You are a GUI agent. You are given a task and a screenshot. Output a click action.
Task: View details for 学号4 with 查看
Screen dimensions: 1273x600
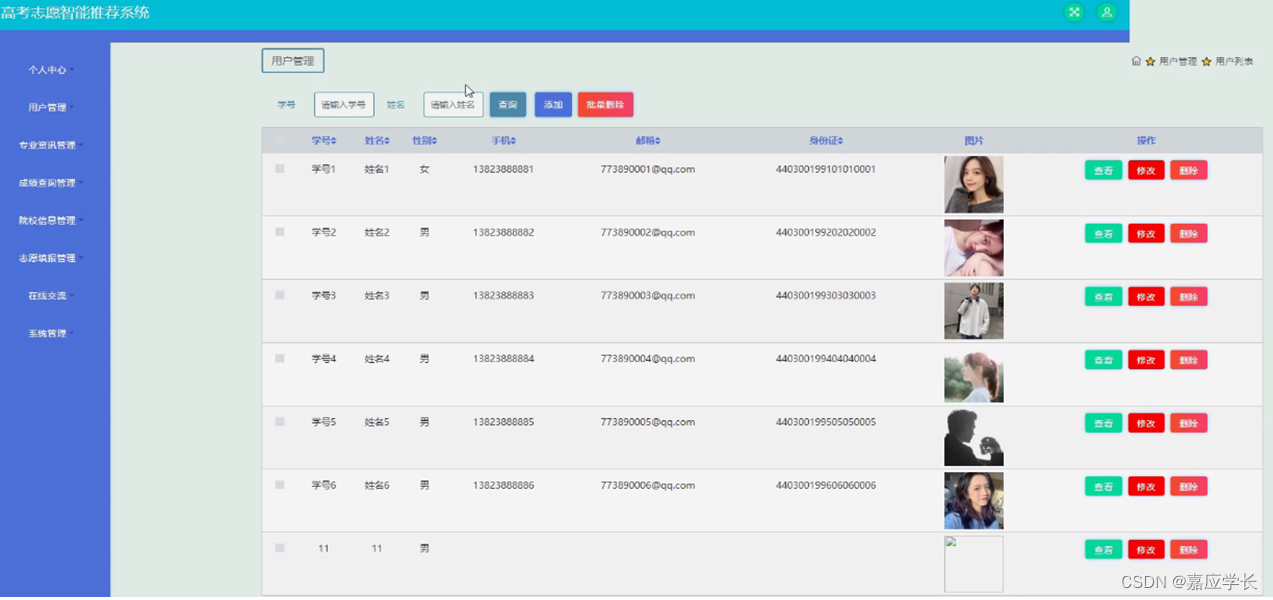1103,360
